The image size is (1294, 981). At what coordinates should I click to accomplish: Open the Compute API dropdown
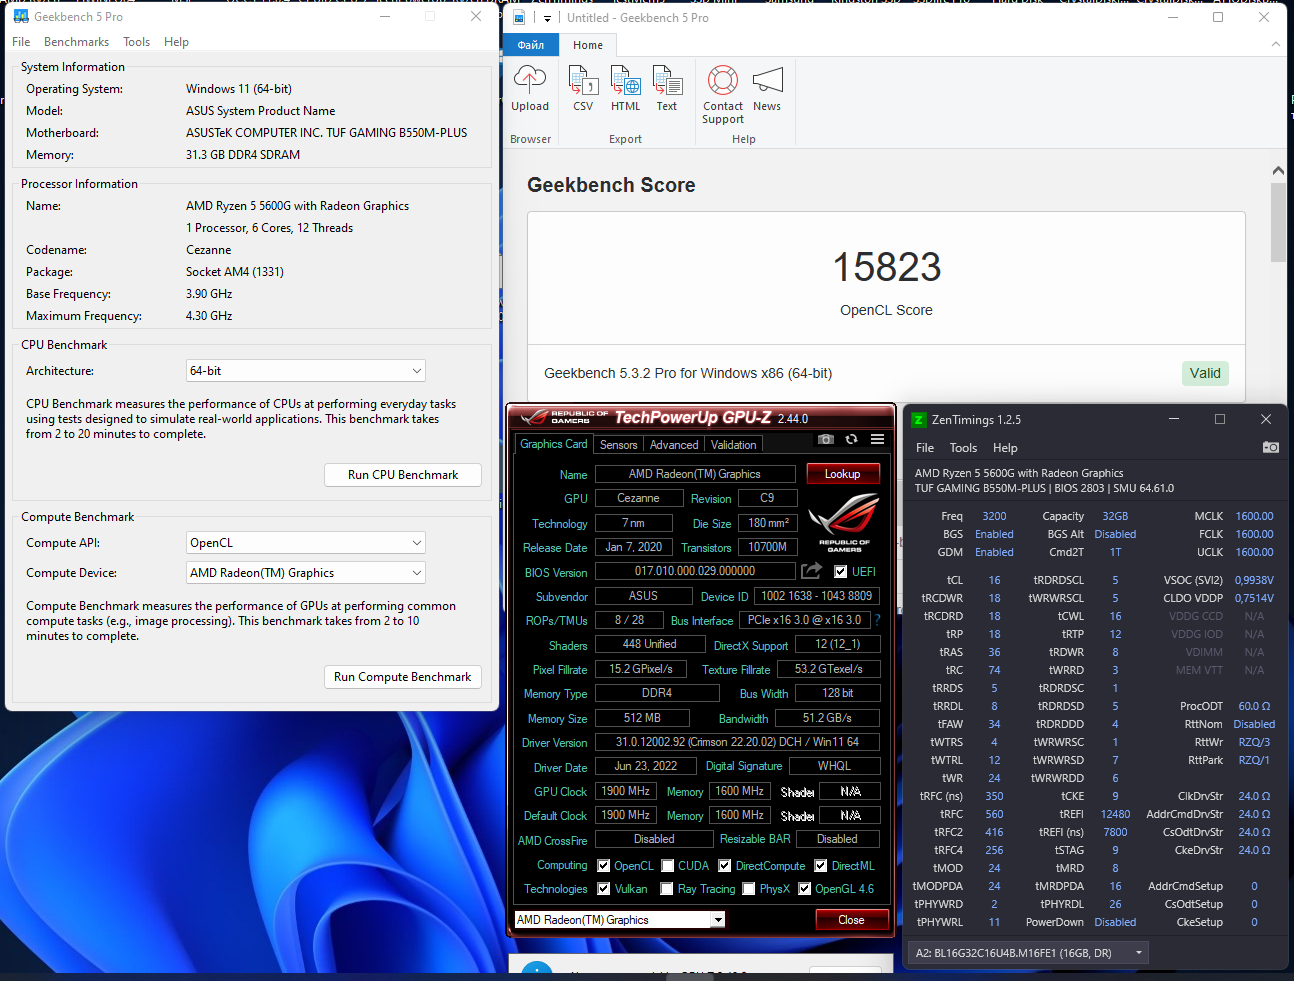[306, 543]
